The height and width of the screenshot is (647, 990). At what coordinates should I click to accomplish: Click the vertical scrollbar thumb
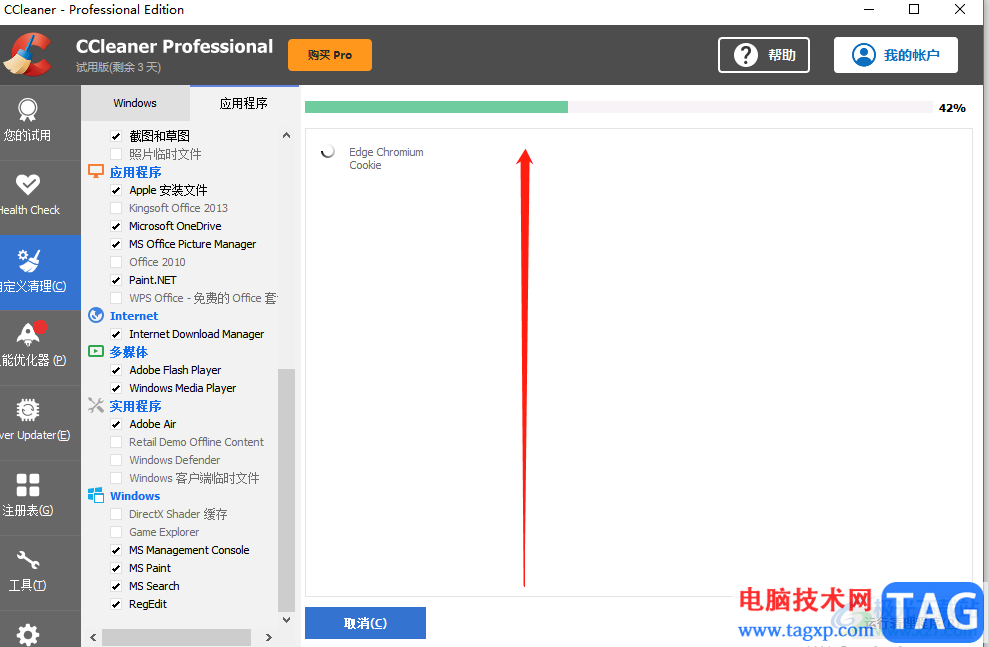pos(286,490)
